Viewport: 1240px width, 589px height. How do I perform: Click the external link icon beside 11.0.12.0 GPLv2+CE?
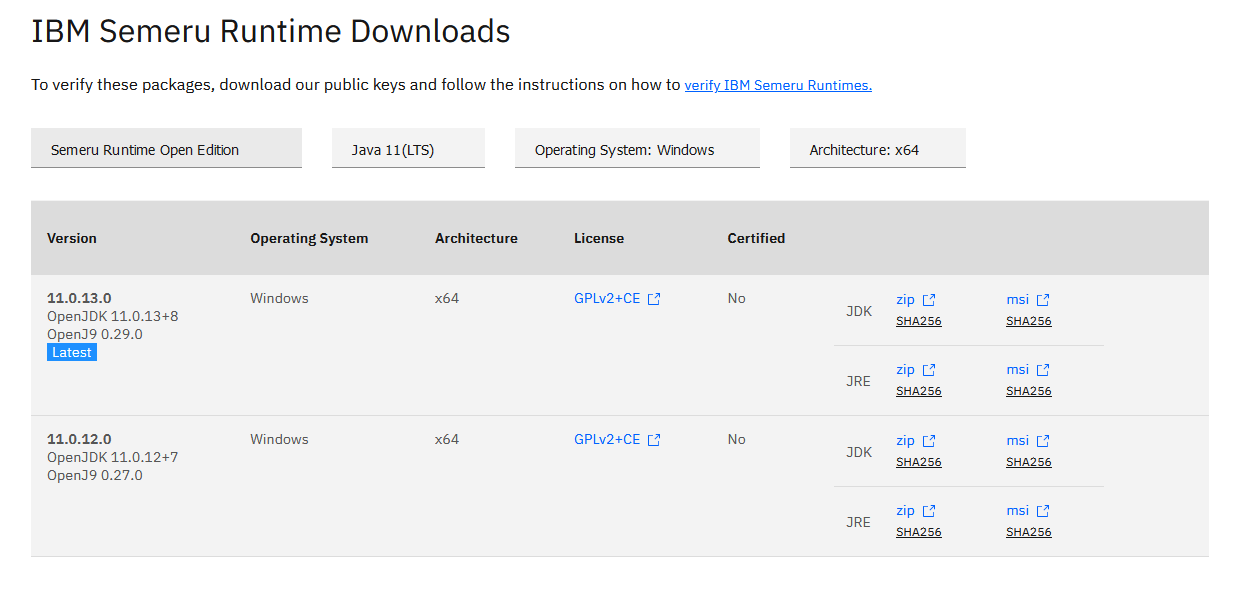[655, 438]
